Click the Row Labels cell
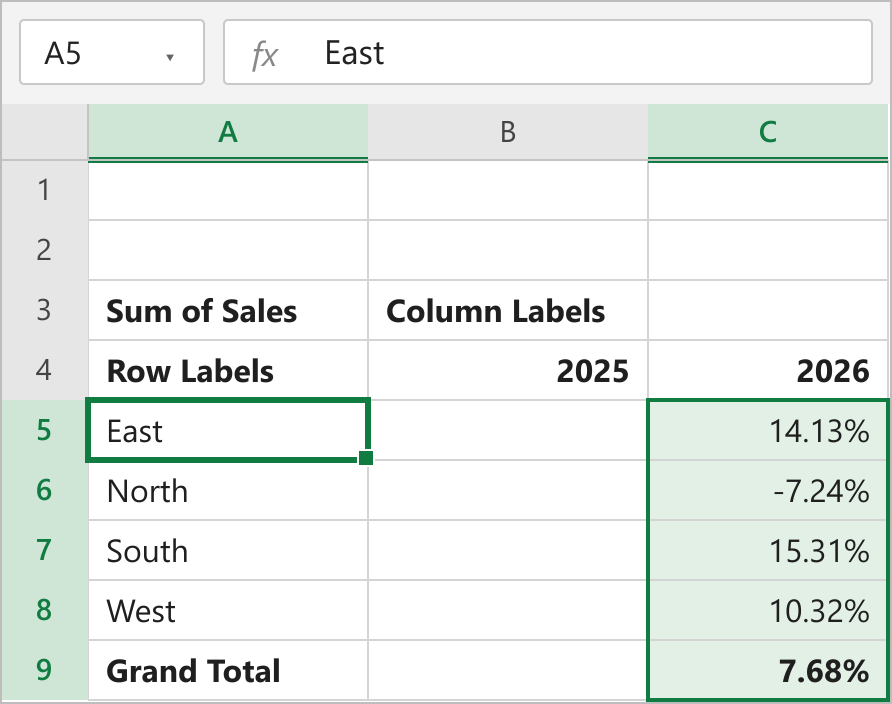This screenshot has width=892, height=704. [228, 370]
